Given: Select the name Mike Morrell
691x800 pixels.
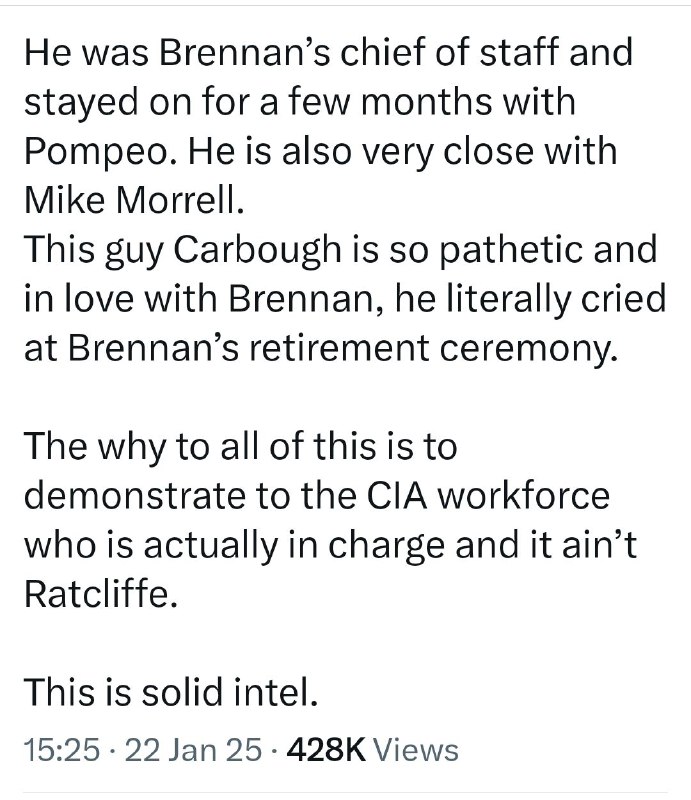Looking at the screenshot, I should click(134, 199).
